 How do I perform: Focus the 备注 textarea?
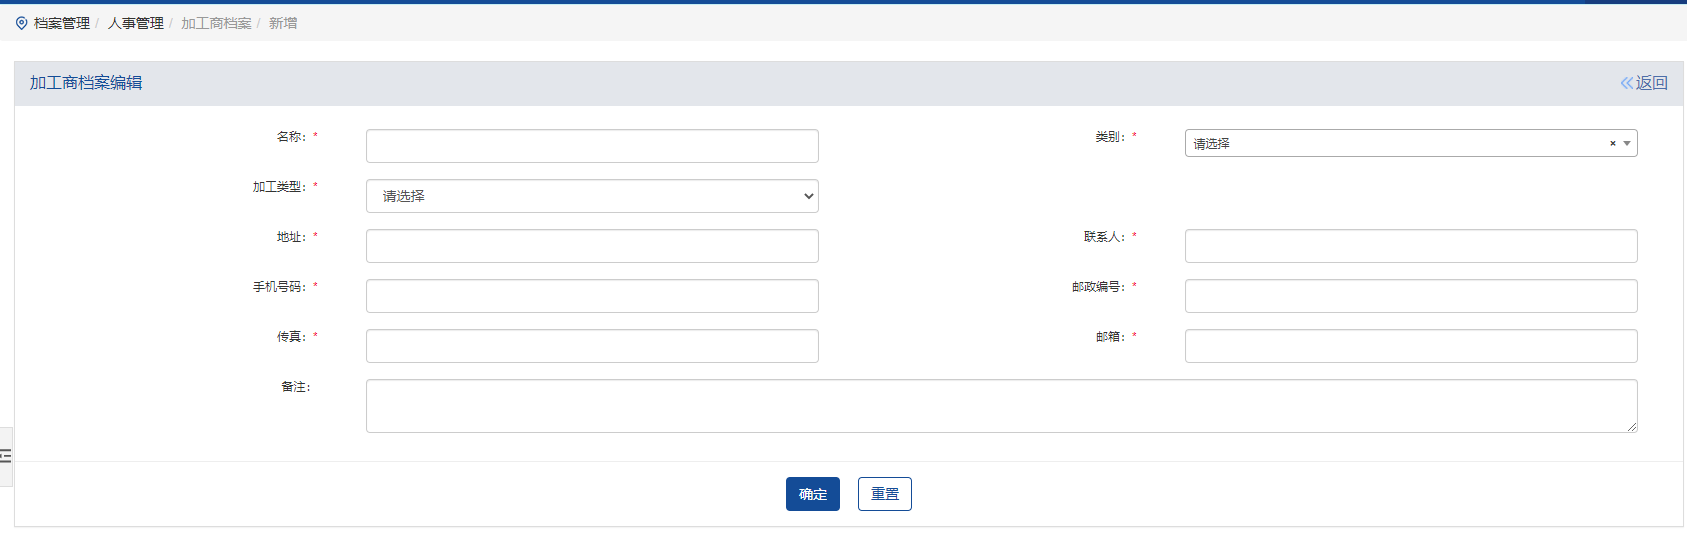pyautogui.click(x=1000, y=406)
